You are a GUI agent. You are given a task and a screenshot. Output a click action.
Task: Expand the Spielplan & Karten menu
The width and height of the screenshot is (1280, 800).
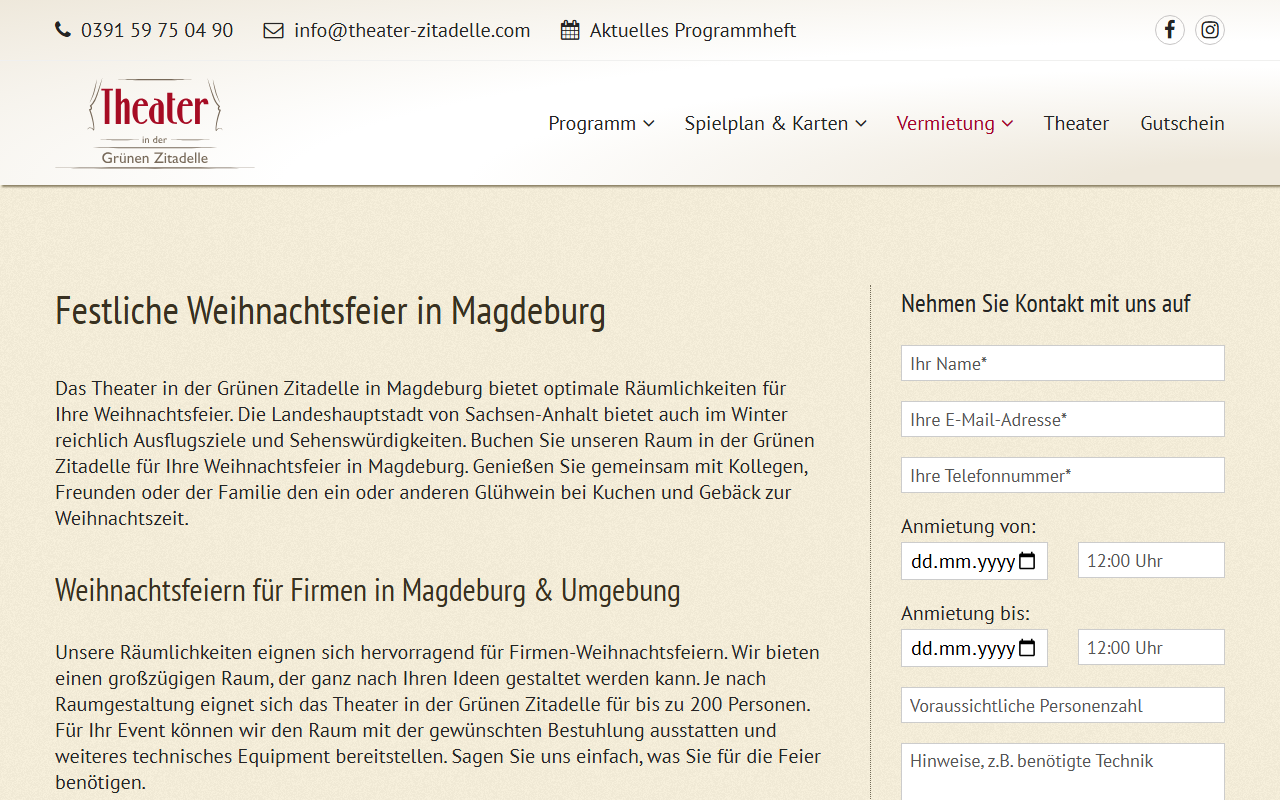[x=775, y=123]
